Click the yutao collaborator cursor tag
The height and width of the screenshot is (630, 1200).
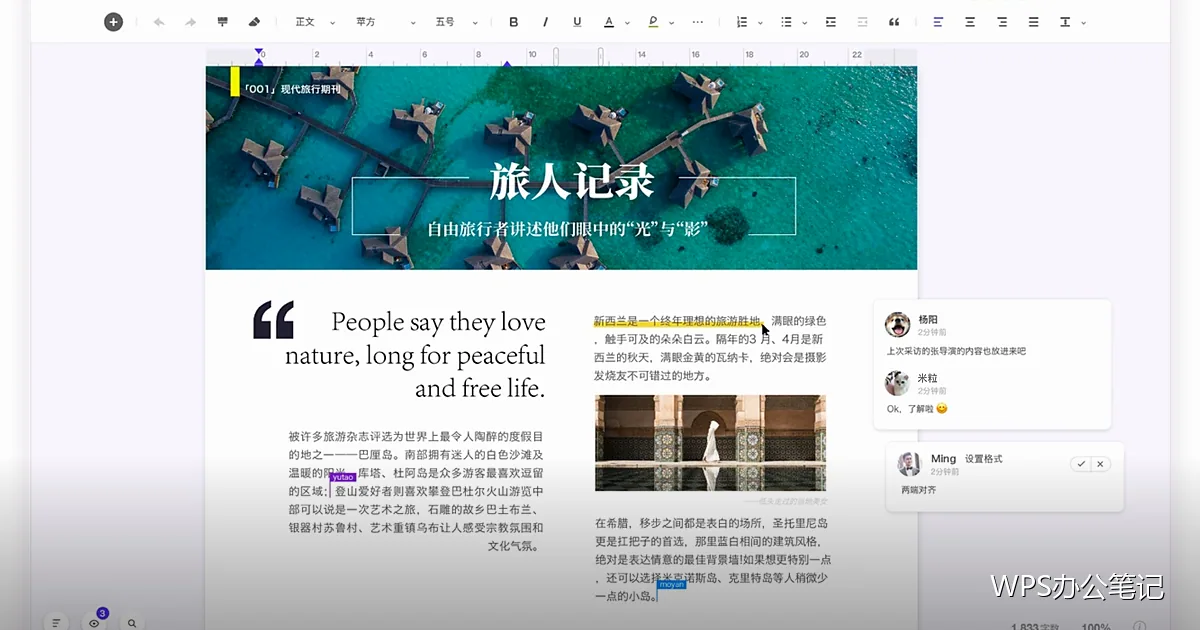(343, 478)
